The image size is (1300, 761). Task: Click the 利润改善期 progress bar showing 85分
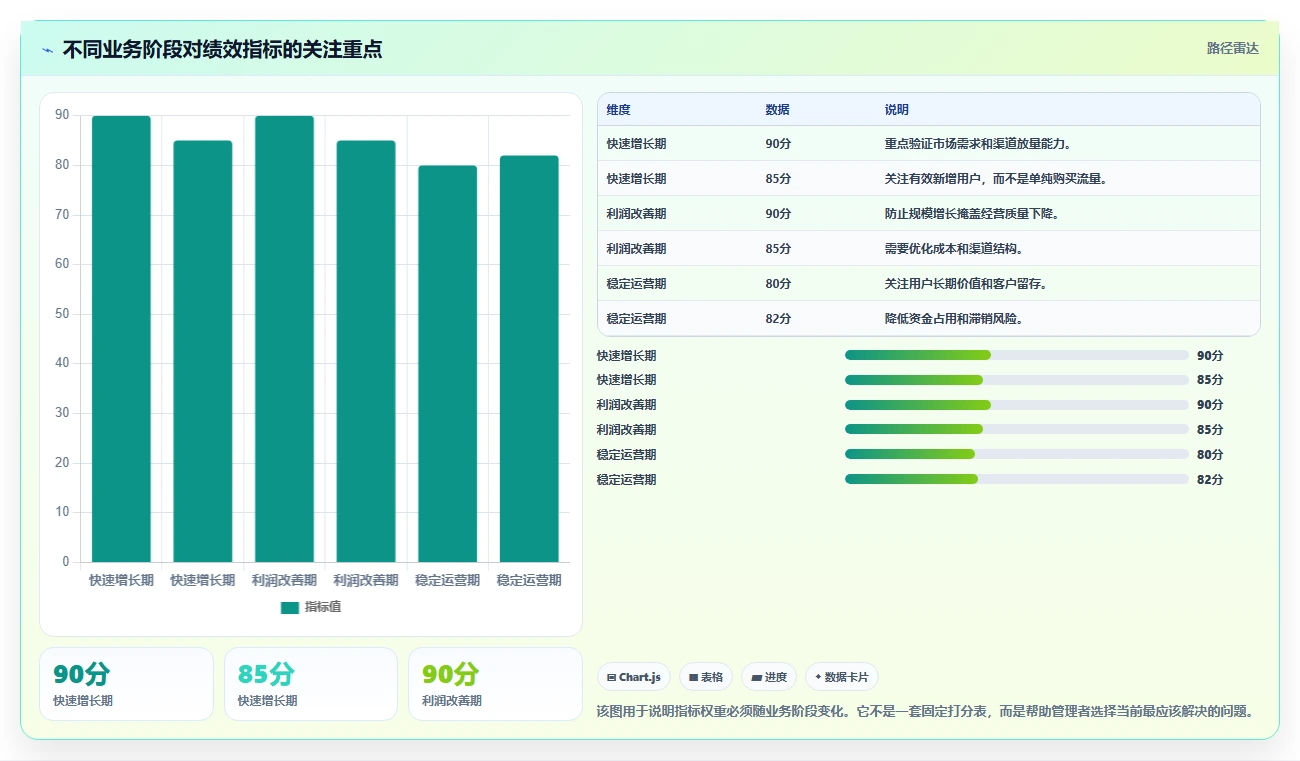pos(1017,429)
